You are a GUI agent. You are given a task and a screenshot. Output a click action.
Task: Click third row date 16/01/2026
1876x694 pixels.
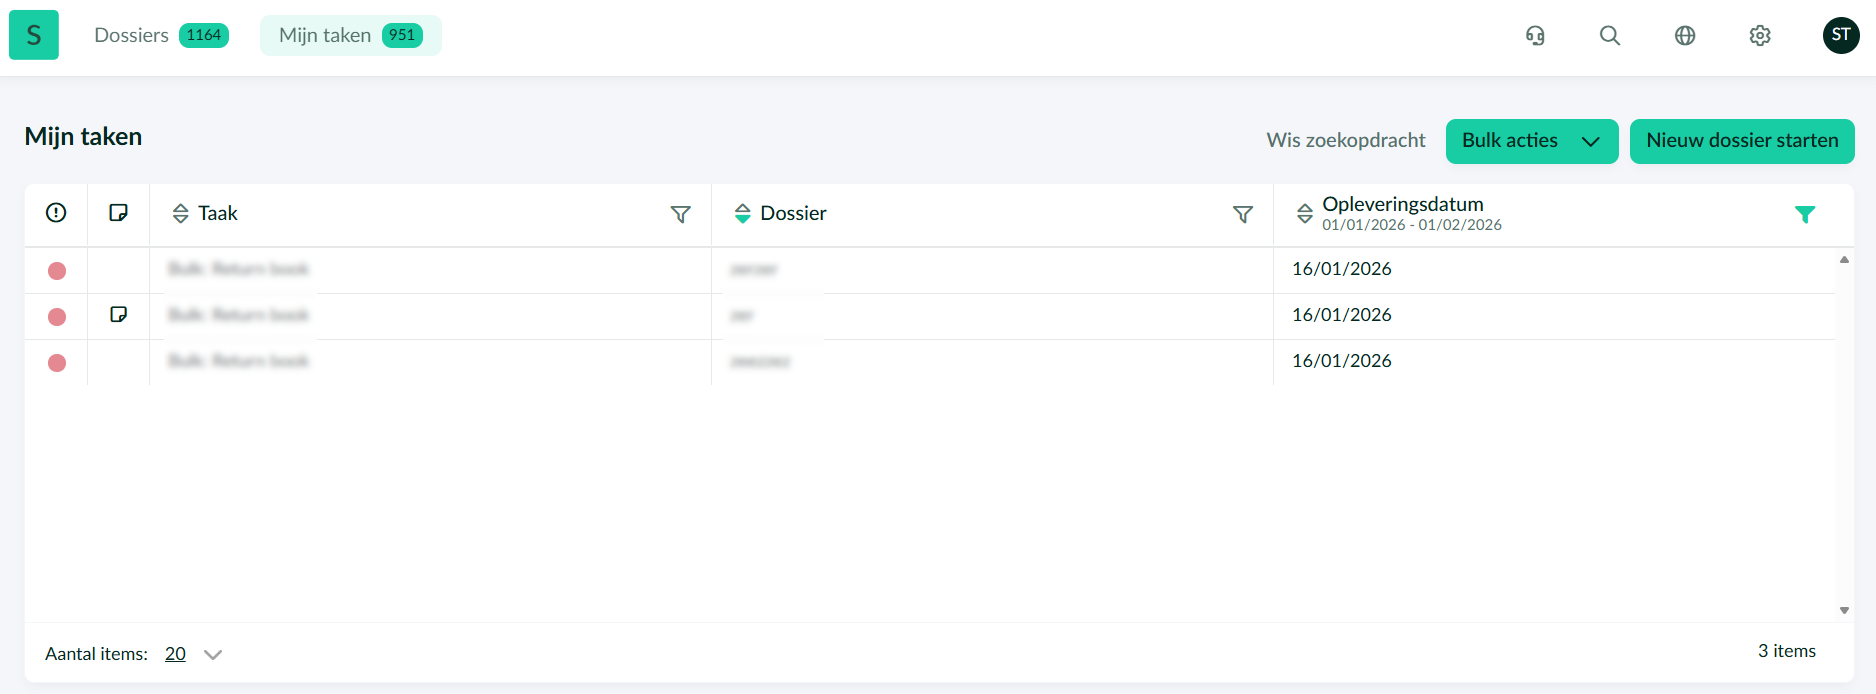(x=1341, y=361)
